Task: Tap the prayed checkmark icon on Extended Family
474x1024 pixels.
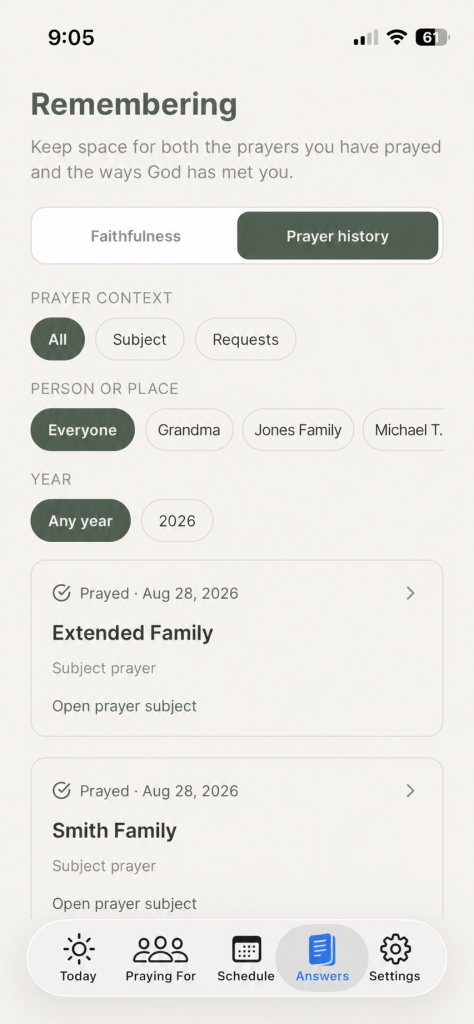Action: tap(61, 593)
